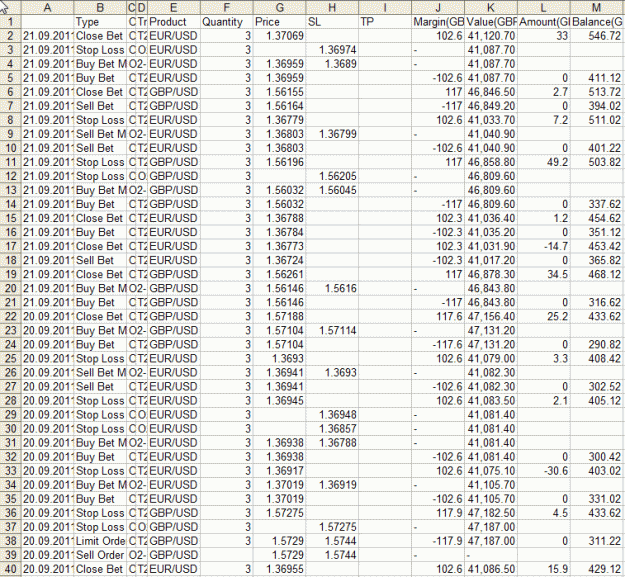
Task: Click price cell 1.36724
Action: 280,260
